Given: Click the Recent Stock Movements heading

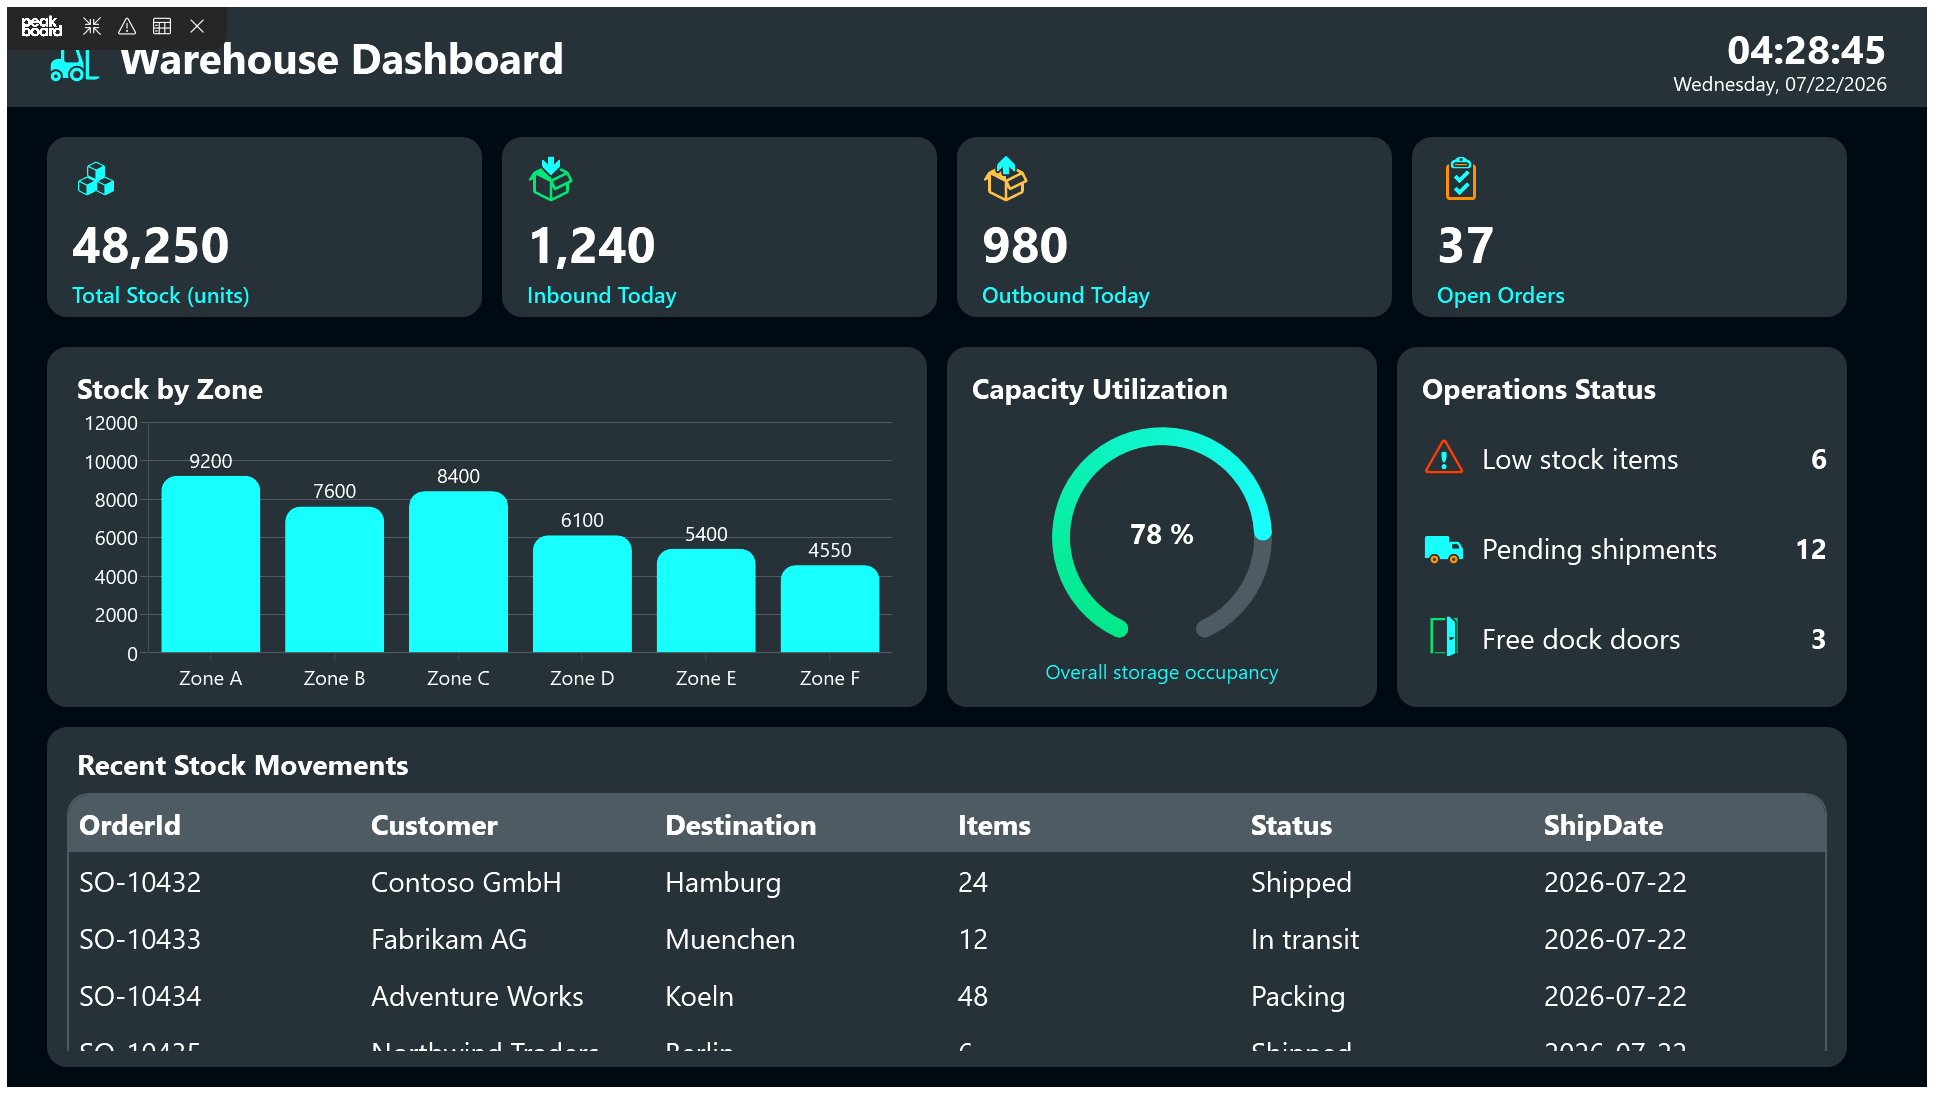Looking at the screenshot, I should click(243, 766).
